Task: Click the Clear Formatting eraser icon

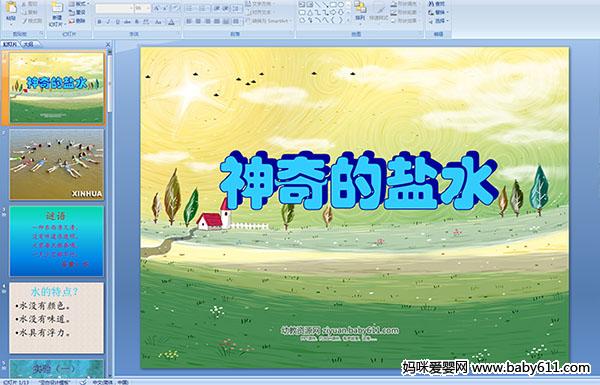Action: click(175, 8)
